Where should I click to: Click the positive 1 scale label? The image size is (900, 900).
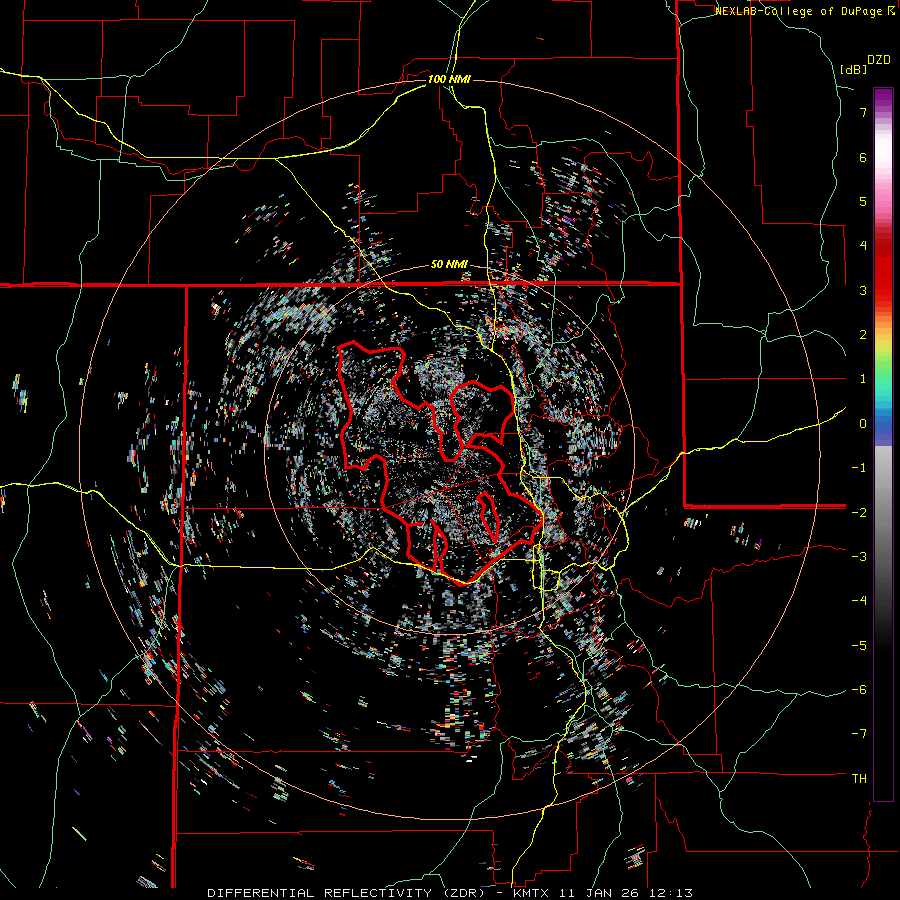tap(863, 379)
